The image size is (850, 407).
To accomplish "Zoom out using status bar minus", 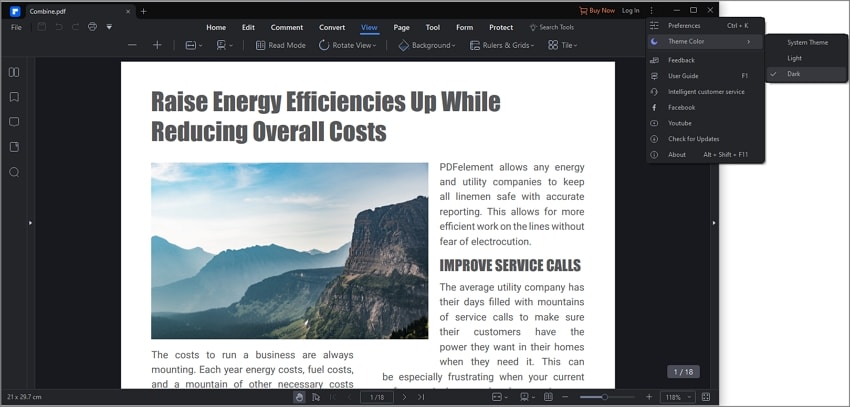I will pos(565,397).
